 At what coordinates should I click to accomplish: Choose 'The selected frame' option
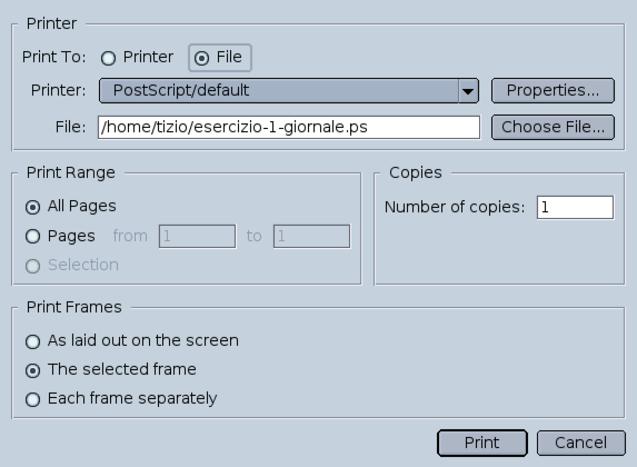coord(34,370)
